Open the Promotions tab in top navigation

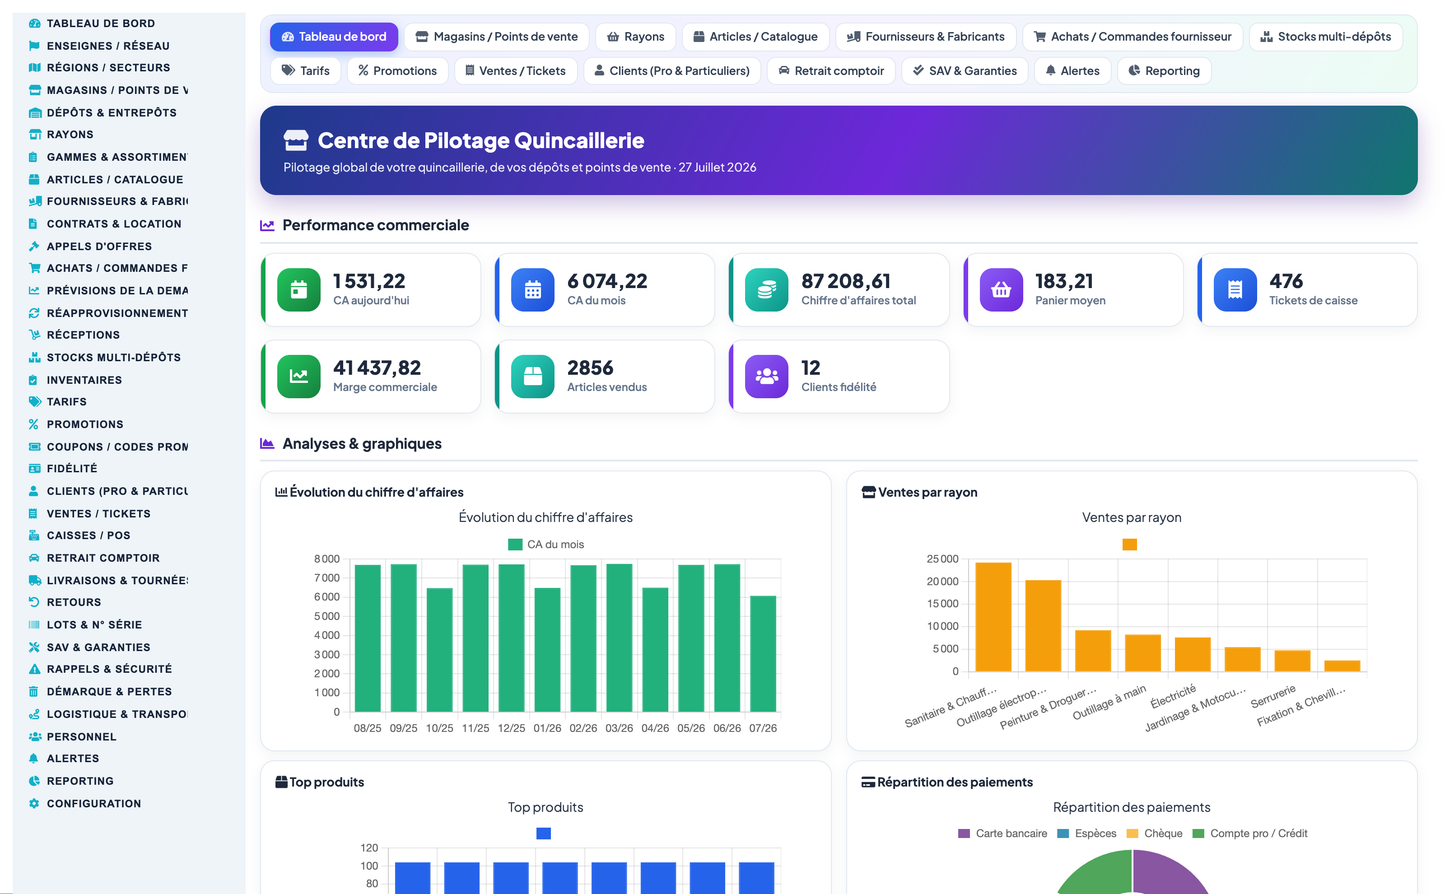pos(397,71)
